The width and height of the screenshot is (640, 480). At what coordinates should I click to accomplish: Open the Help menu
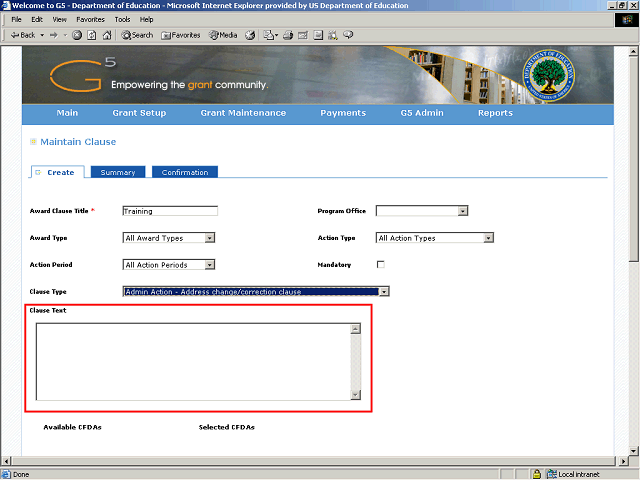coord(147,20)
